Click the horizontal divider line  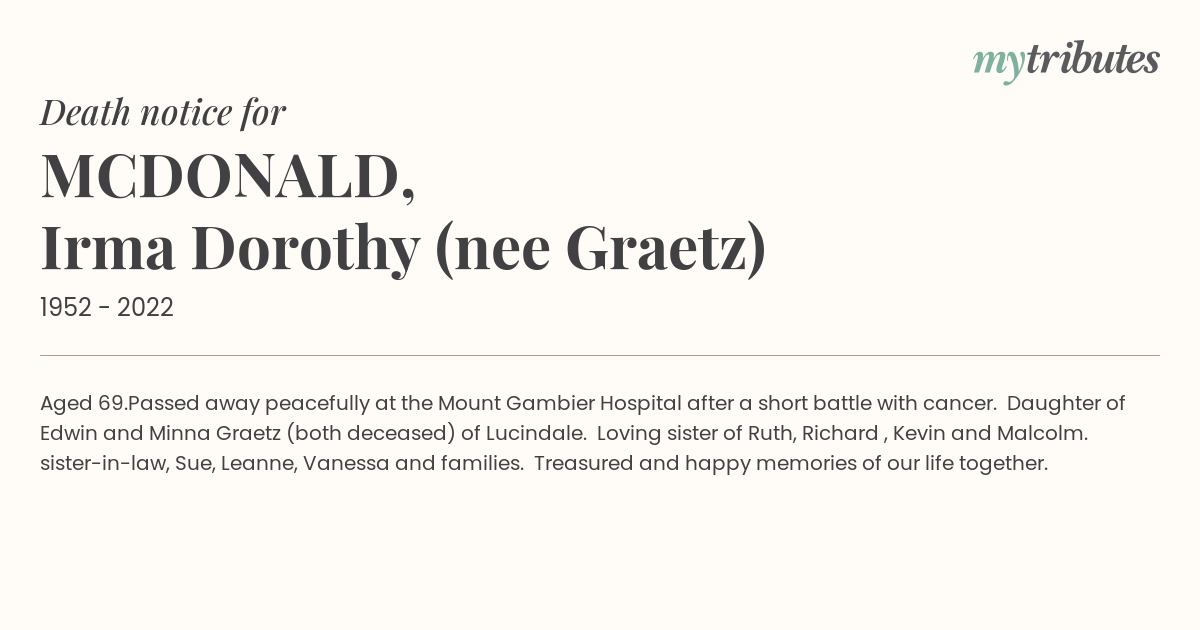click(x=600, y=355)
